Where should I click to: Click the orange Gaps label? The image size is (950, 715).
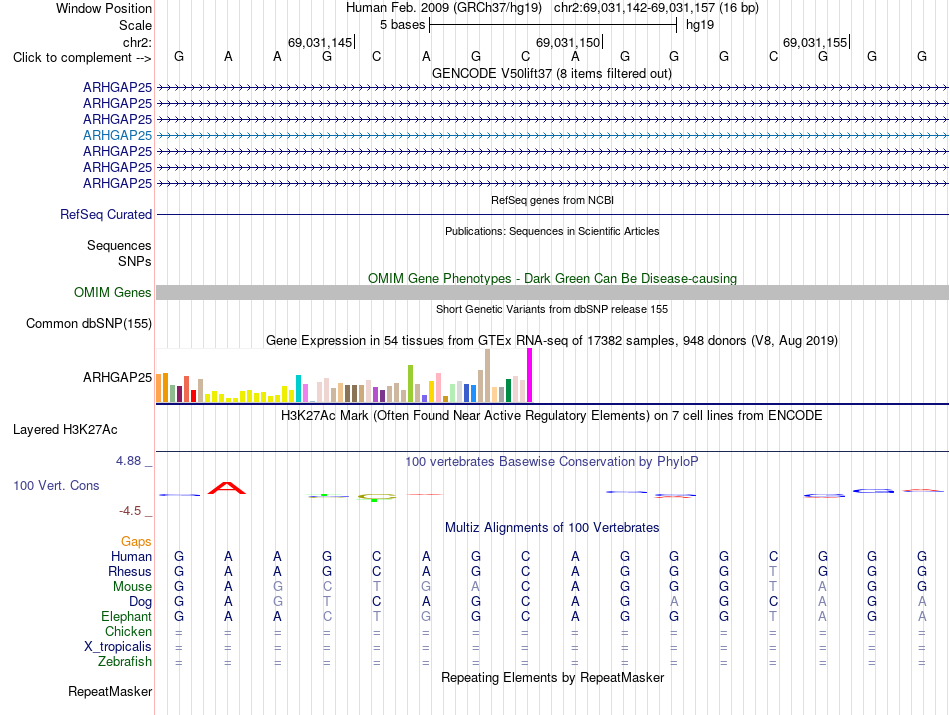point(136,541)
